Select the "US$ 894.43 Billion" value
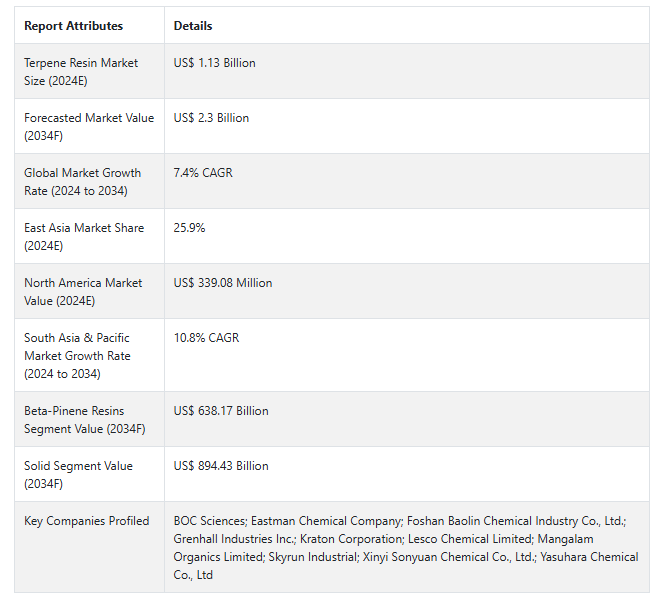Screen dimensions: 656x597 (x=221, y=466)
